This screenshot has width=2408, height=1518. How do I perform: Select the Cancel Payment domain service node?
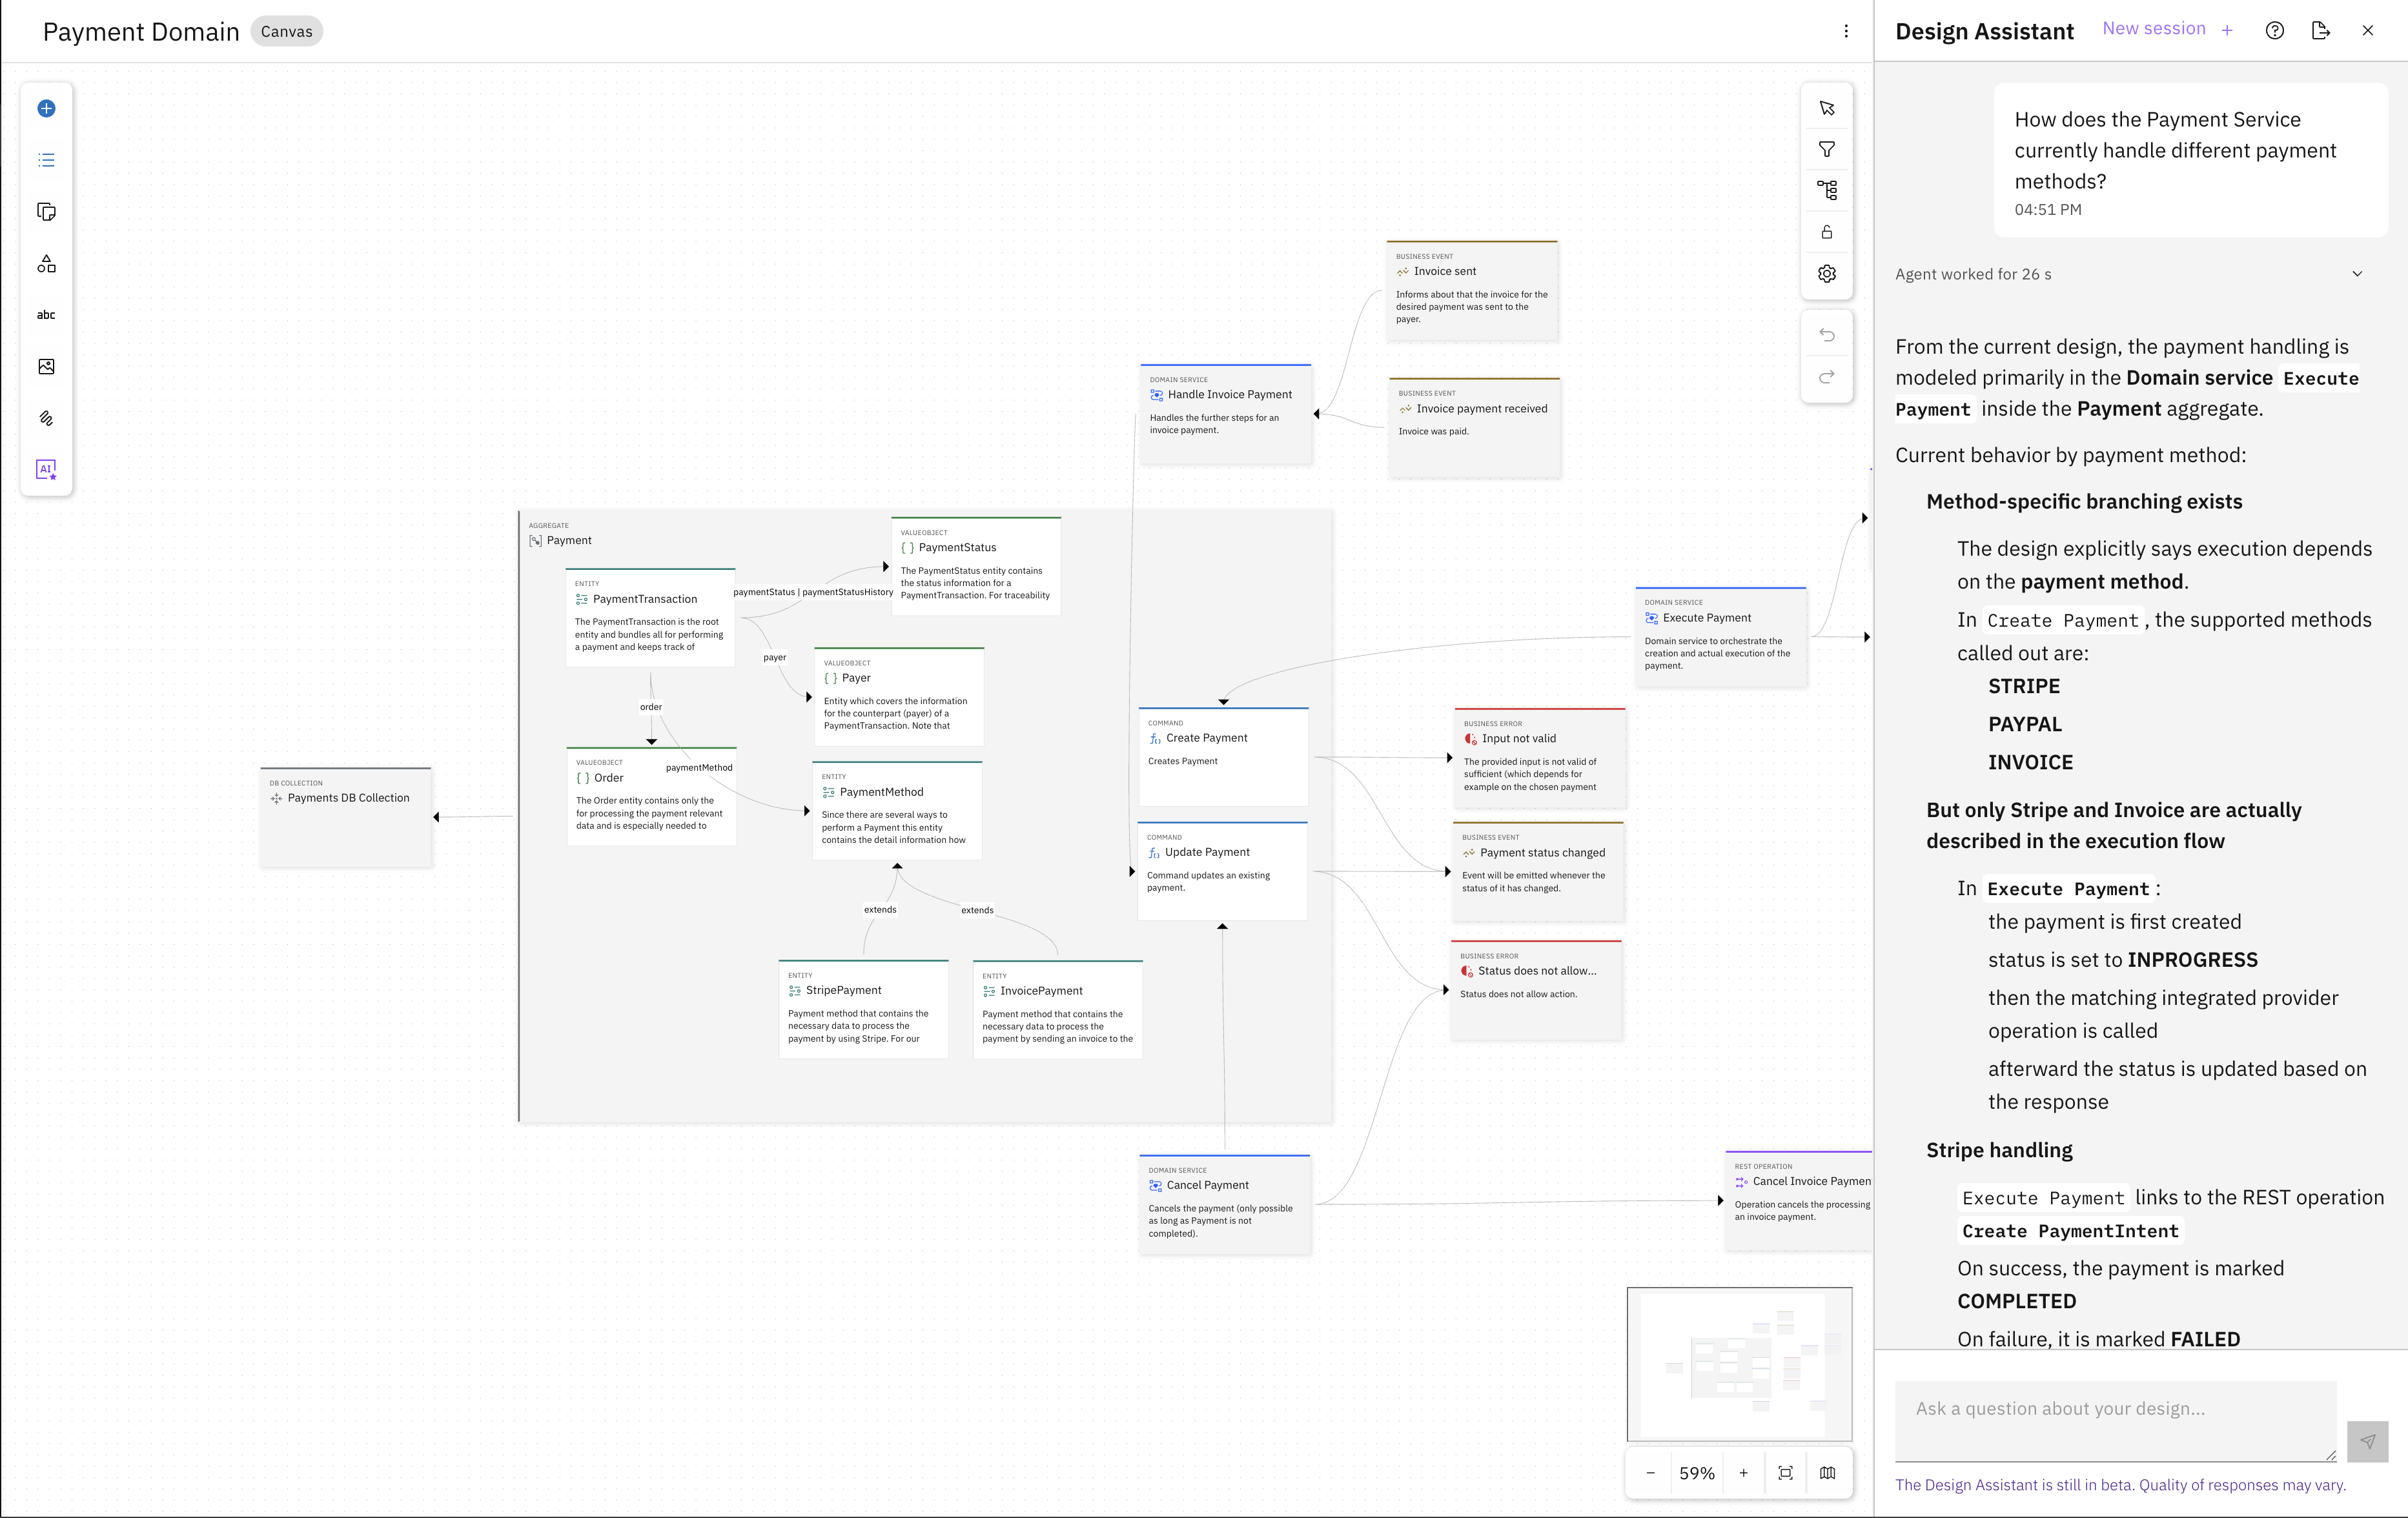pyautogui.click(x=1224, y=1204)
